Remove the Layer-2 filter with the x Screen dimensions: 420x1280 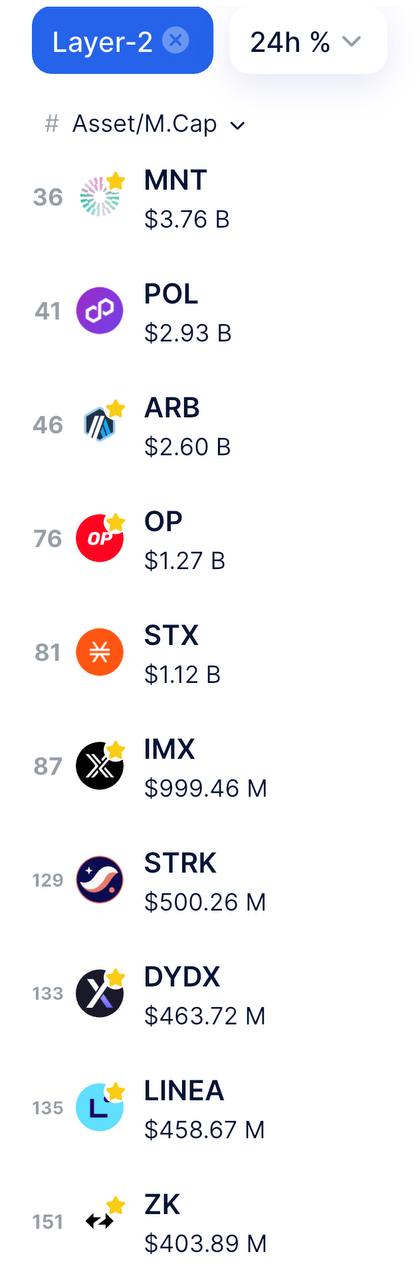[x=176, y=40]
